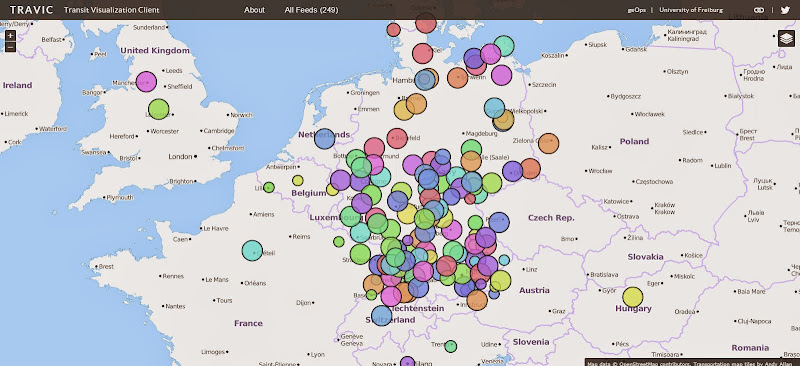Open the Twitter bird icon link
Viewport: 800px width, 366px height.
[x=785, y=10]
